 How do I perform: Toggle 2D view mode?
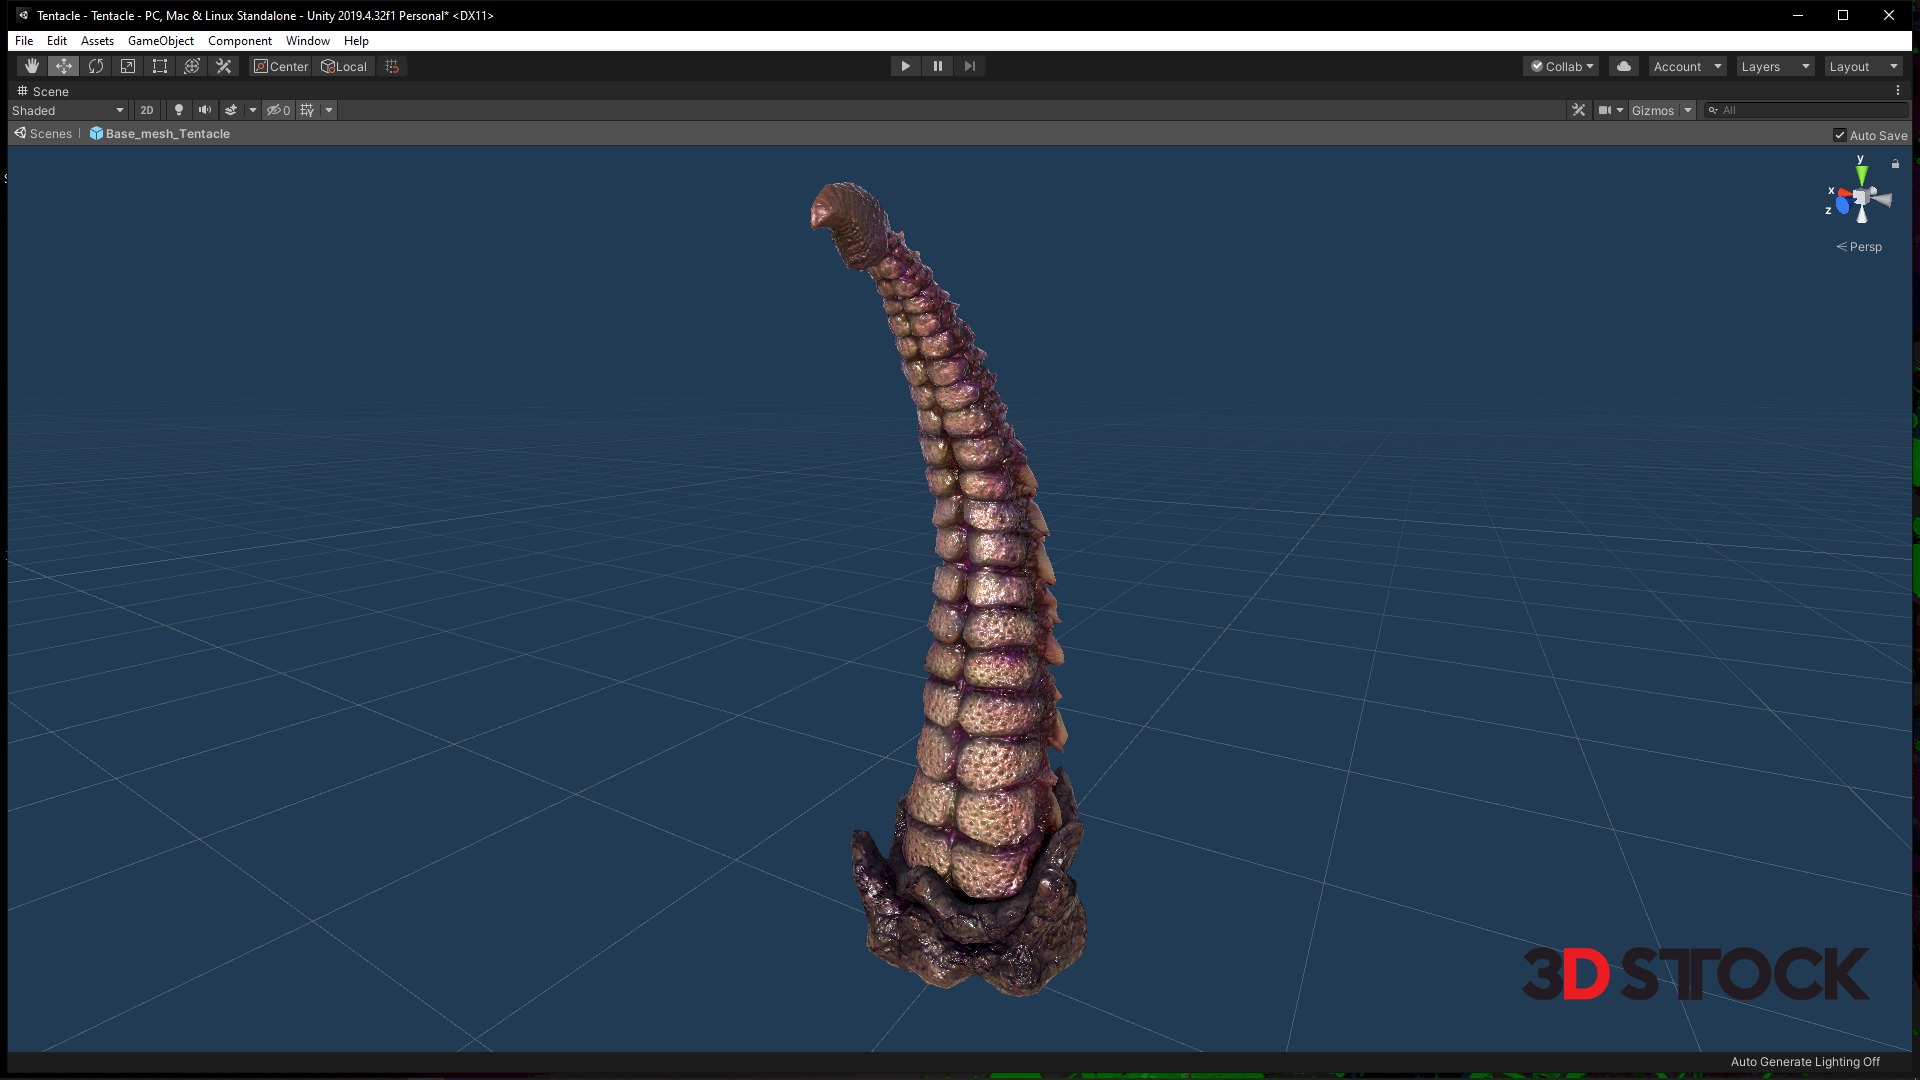tap(147, 110)
